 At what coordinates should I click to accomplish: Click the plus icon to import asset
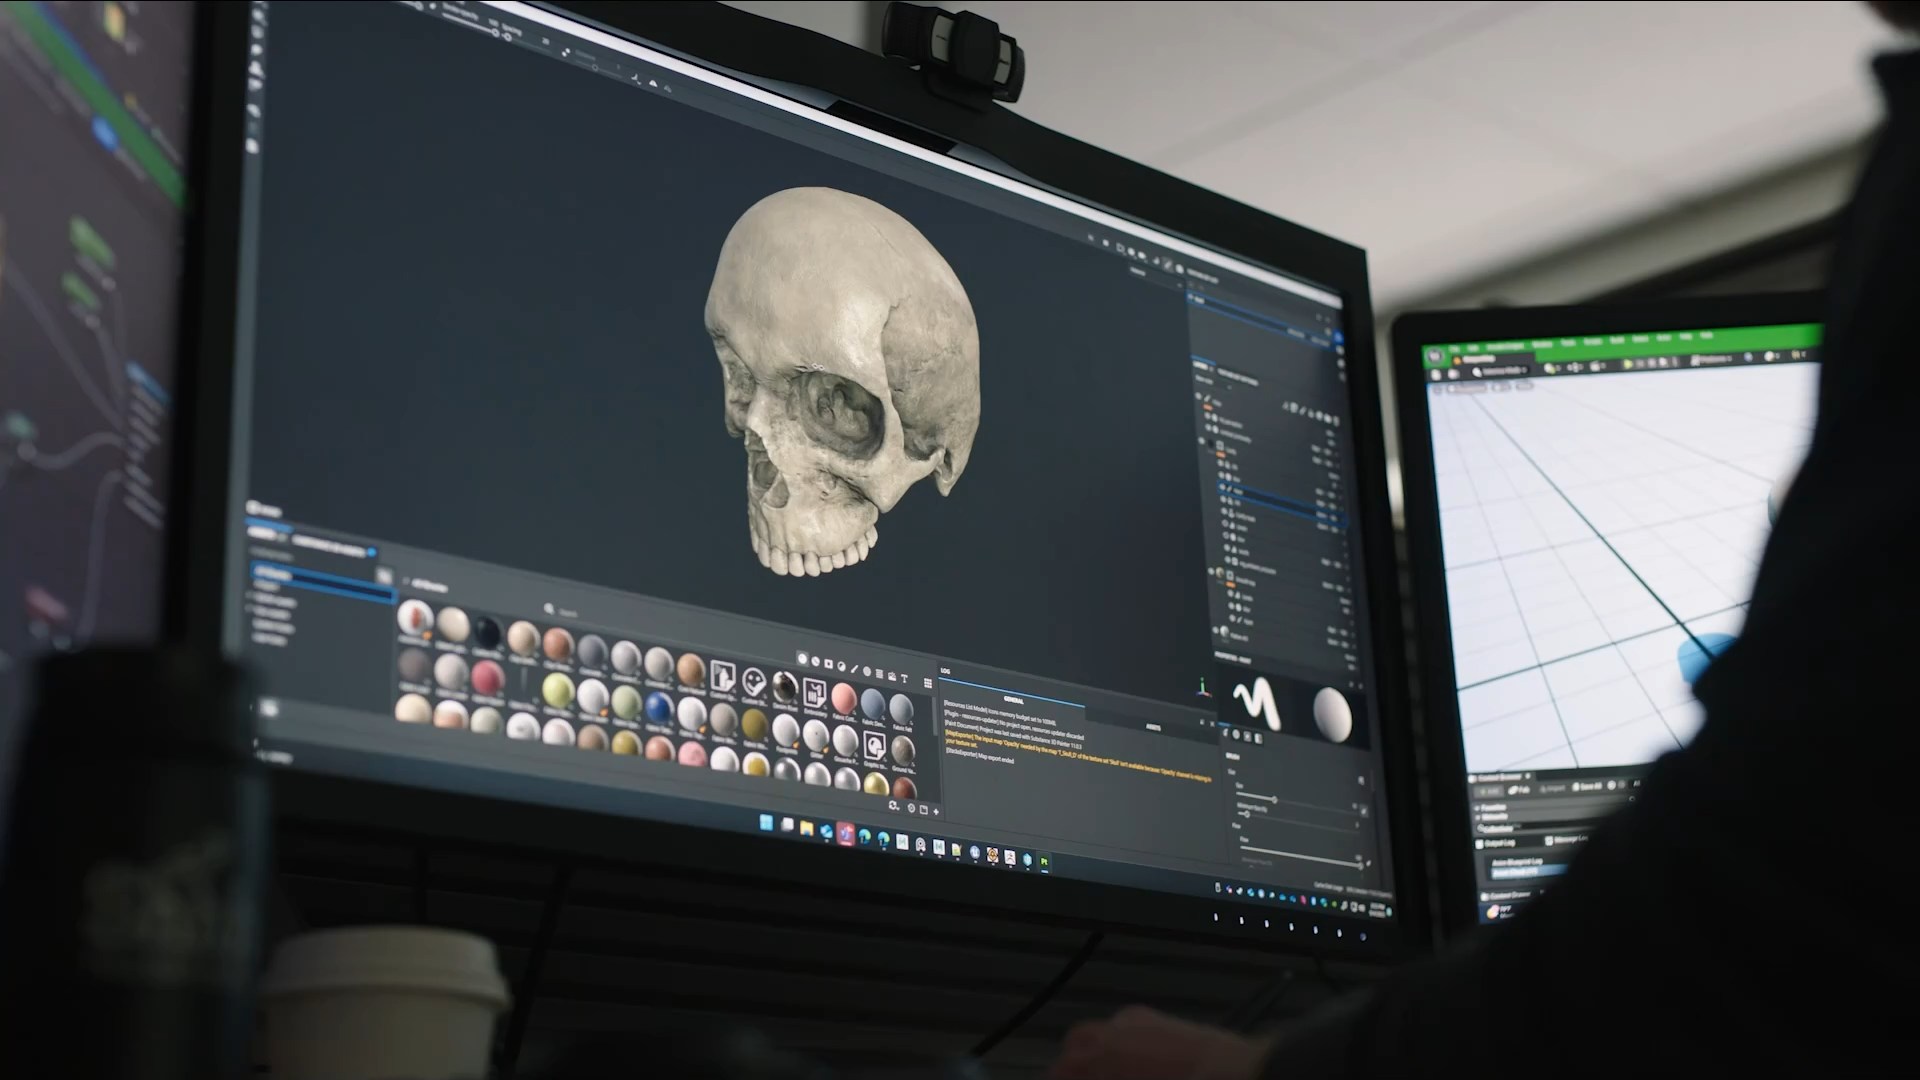click(x=938, y=811)
